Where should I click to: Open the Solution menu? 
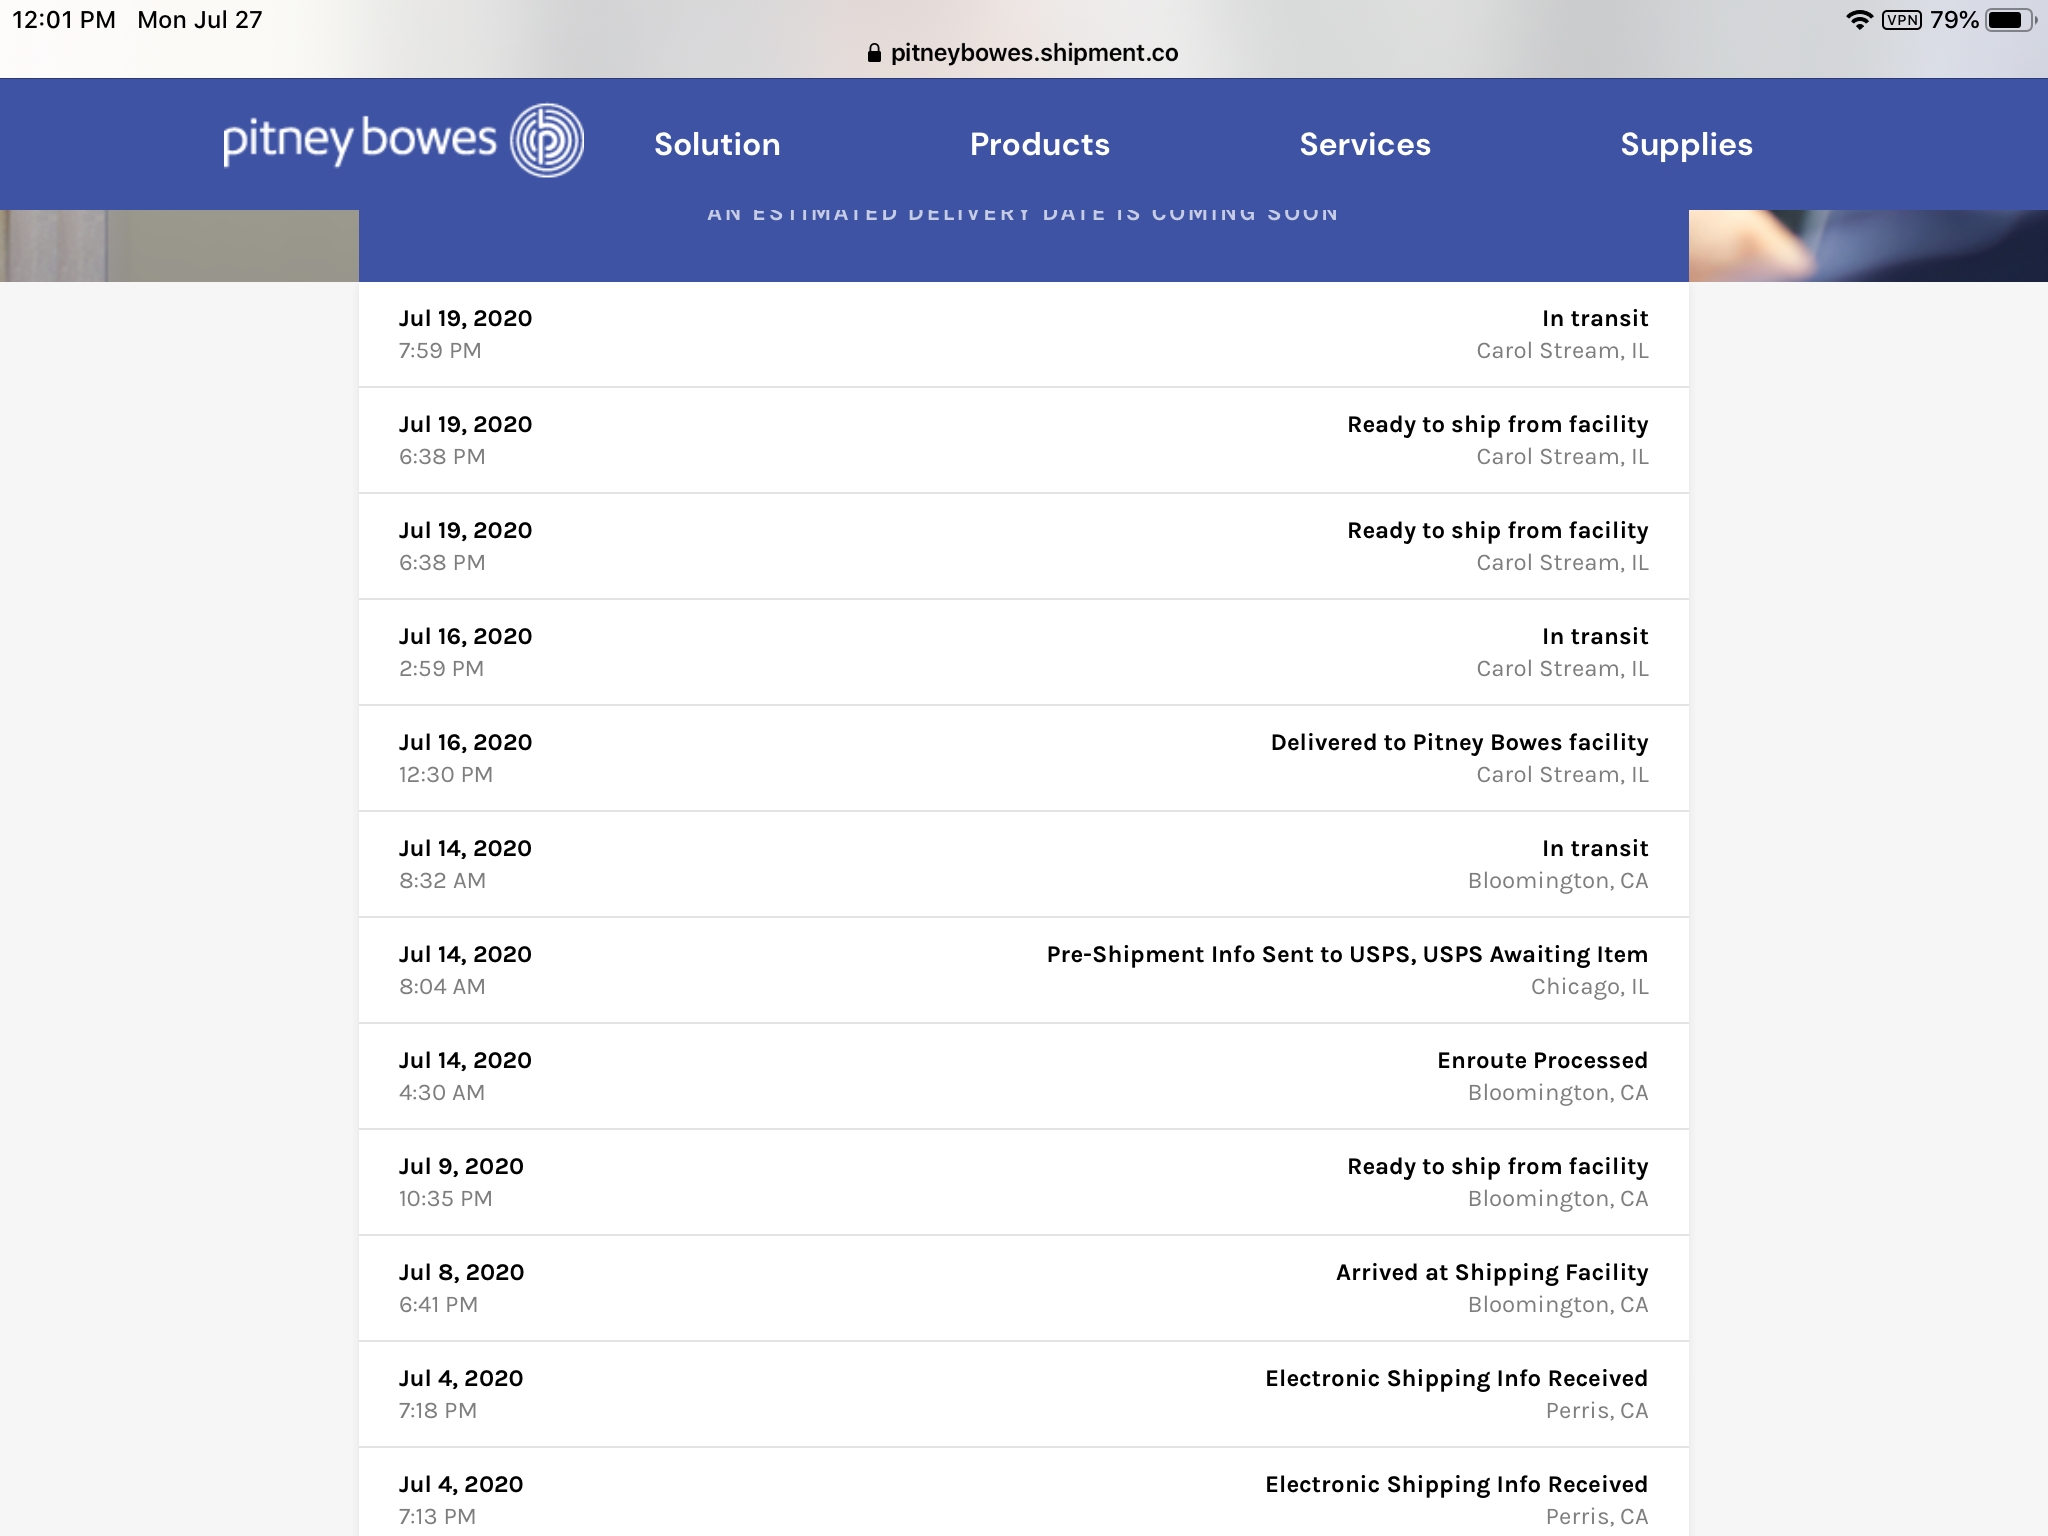tap(716, 144)
